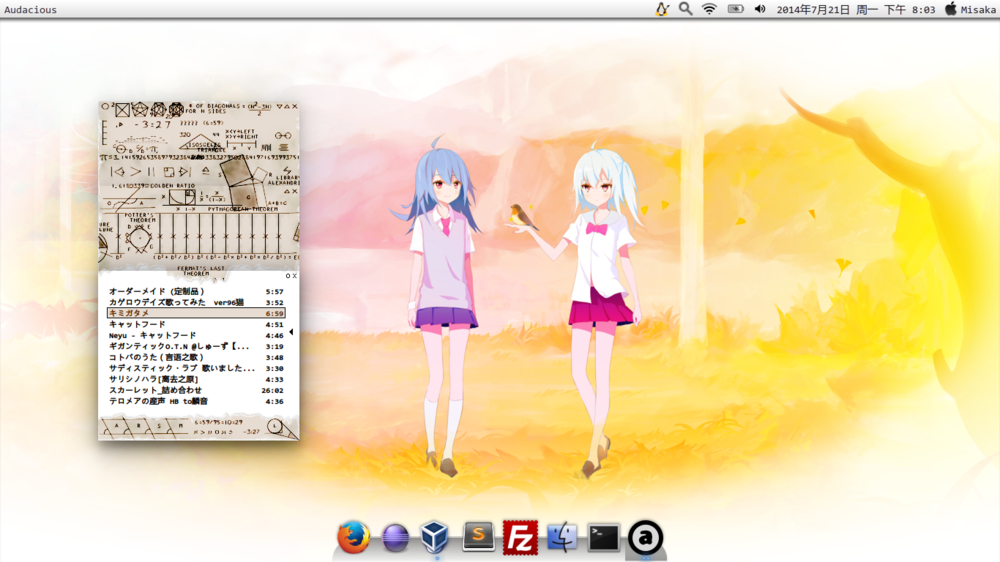Launch Firefox from the dock
This screenshot has height=562, width=1000.
tap(352, 537)
